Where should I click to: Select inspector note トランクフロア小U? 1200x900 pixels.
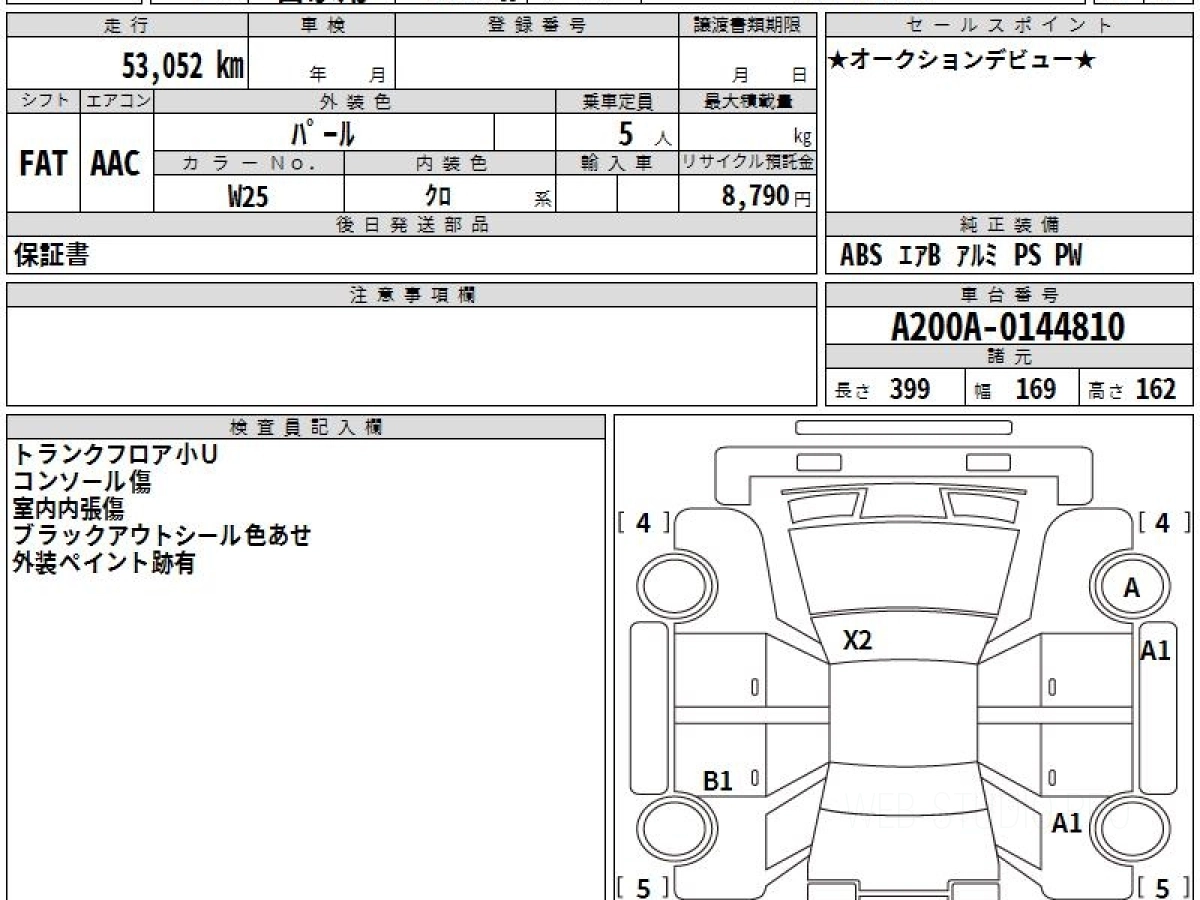[x=115, y=454]
